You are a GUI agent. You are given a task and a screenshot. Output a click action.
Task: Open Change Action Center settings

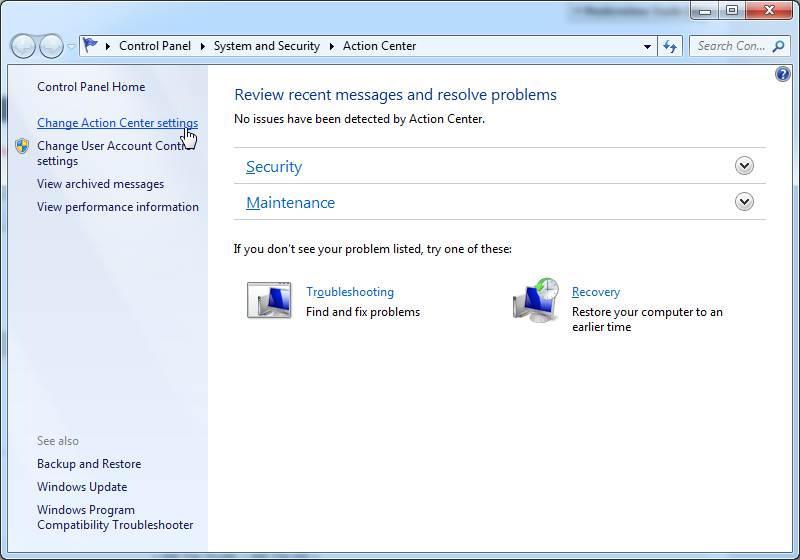tap(117, 123)
